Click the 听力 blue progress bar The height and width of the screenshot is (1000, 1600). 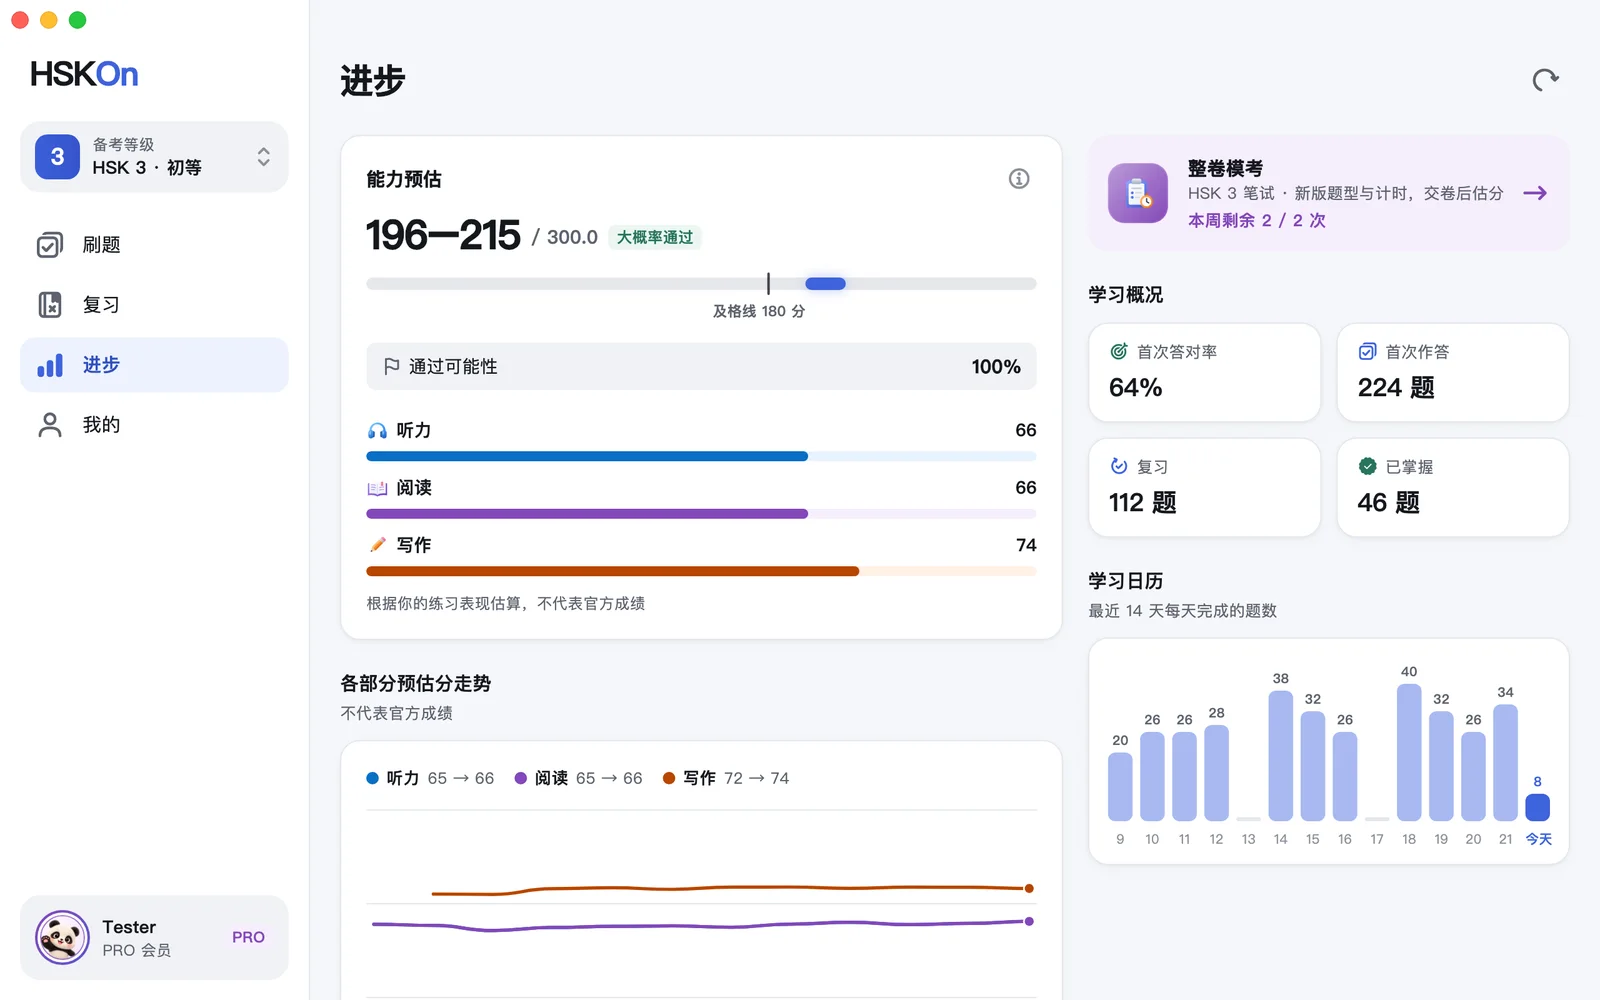(x=587, y=456)
